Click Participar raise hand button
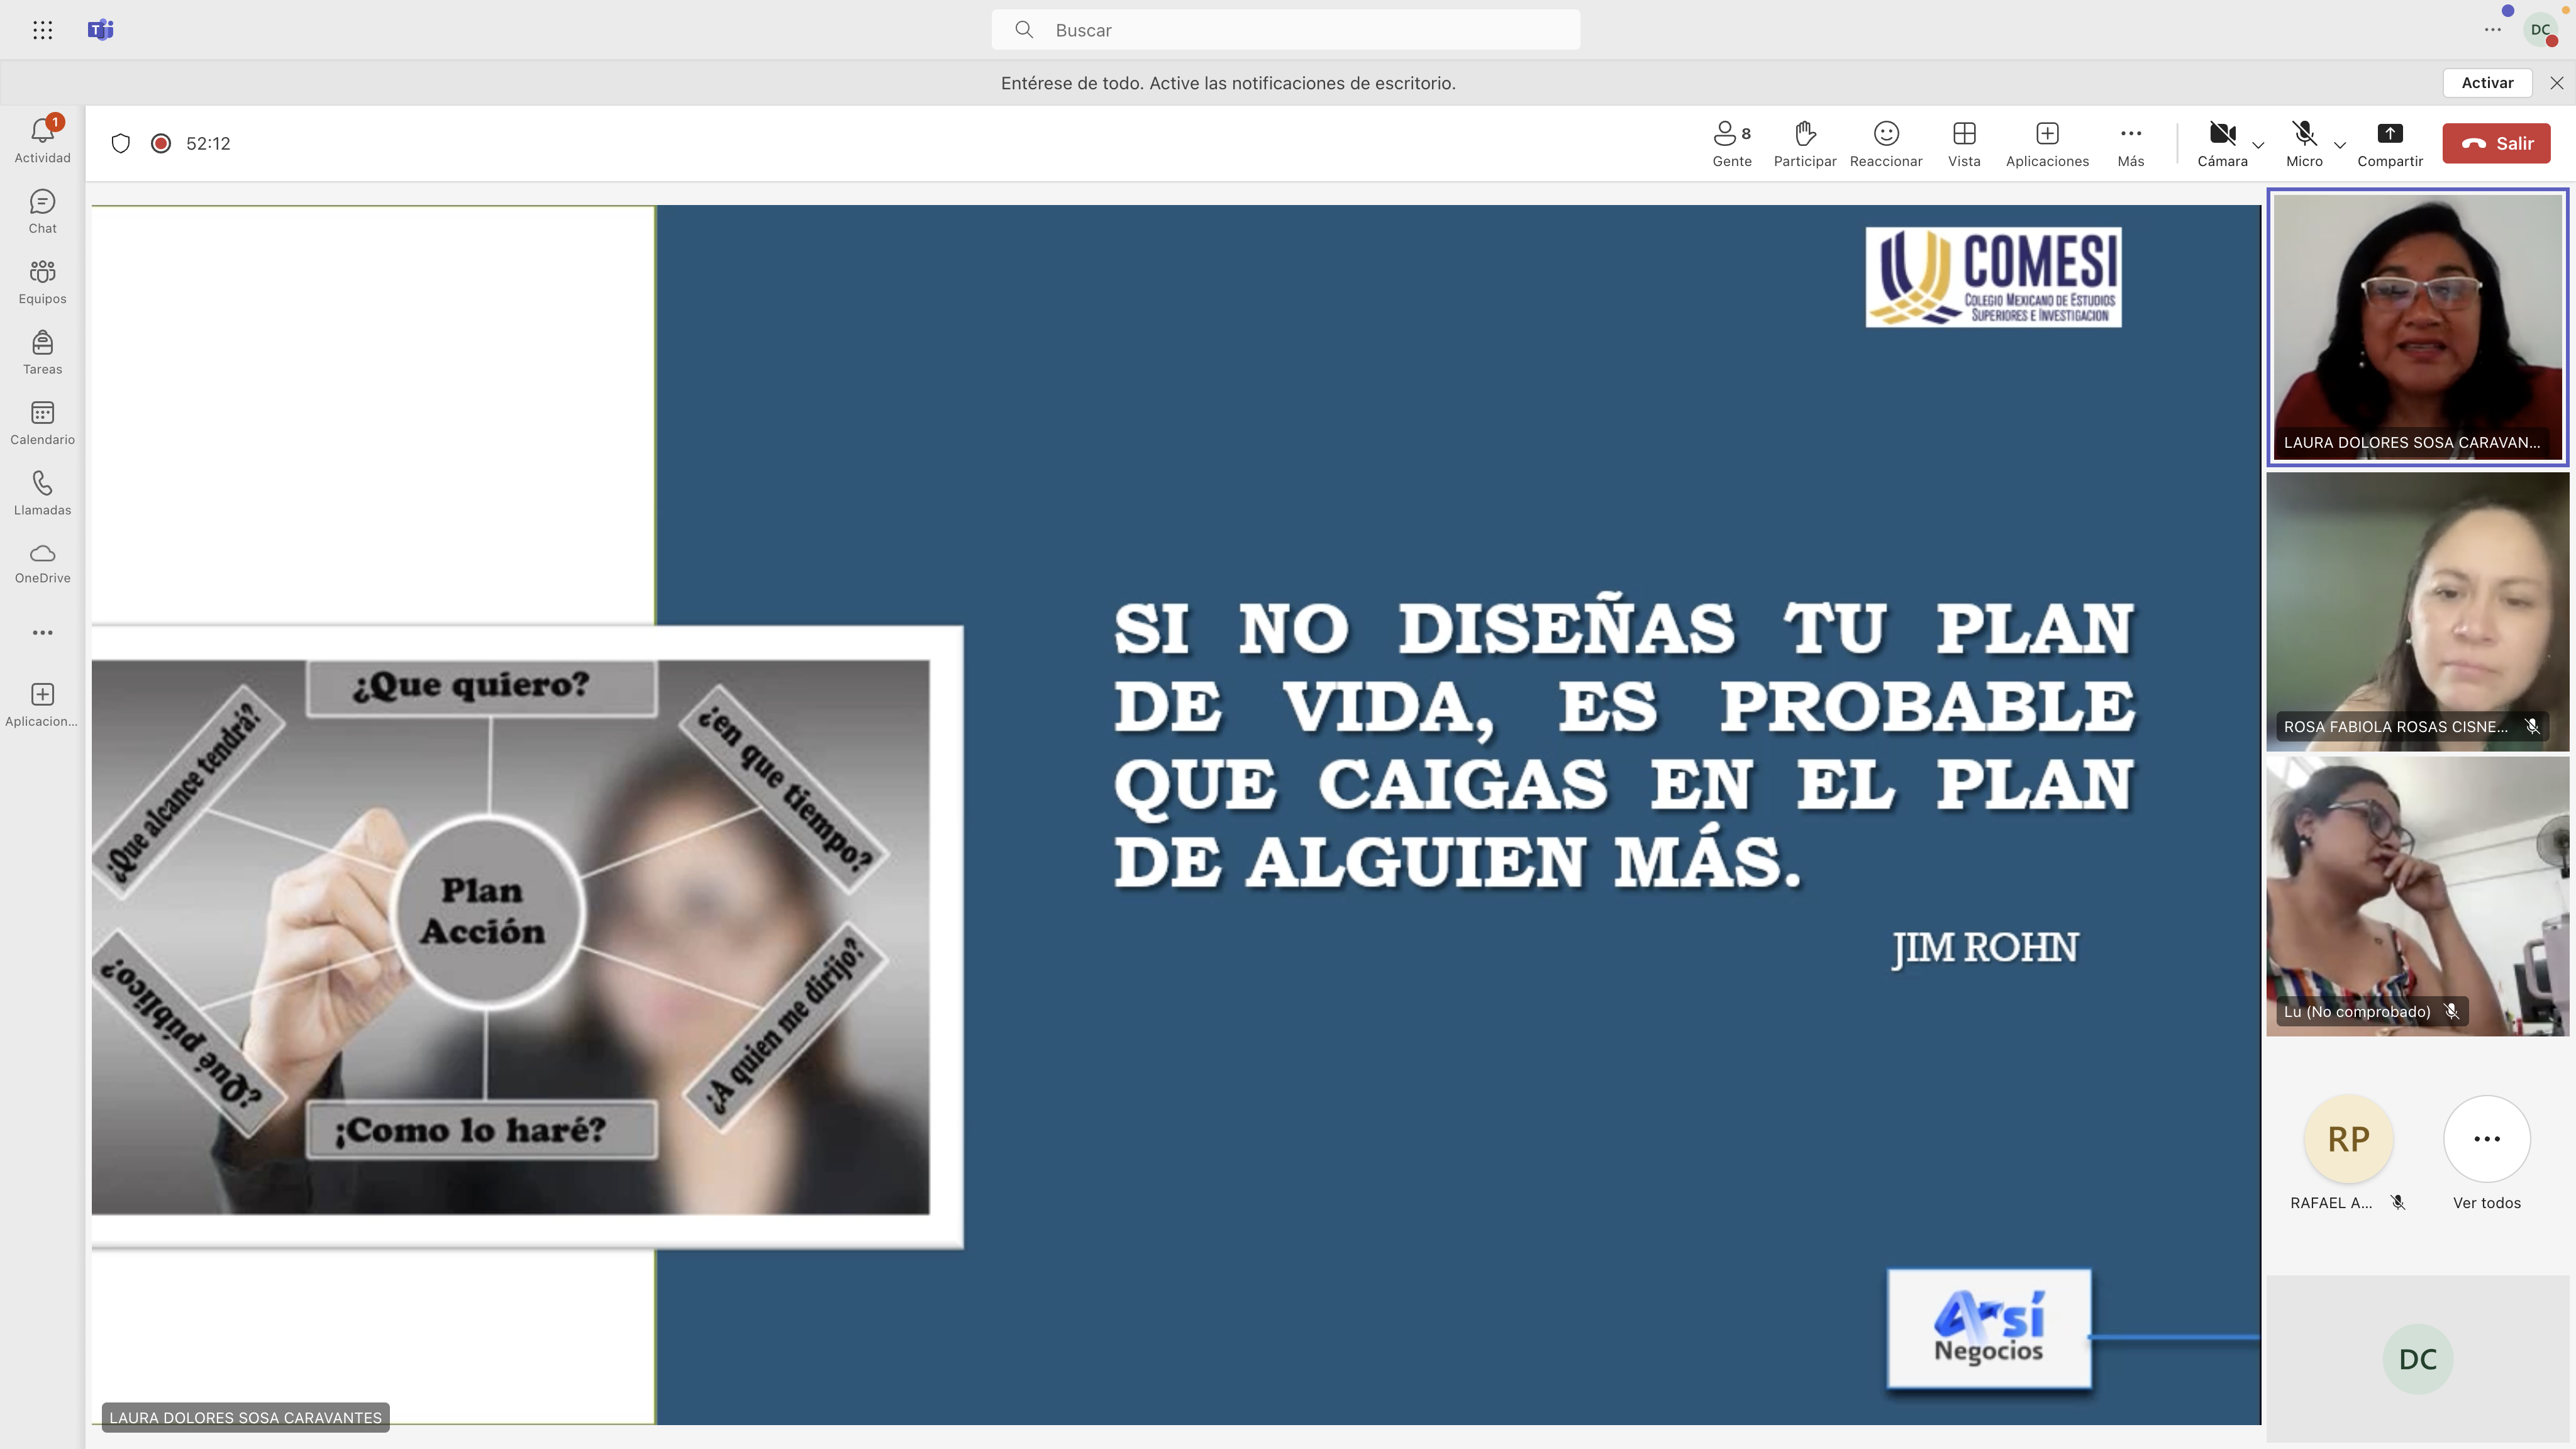Screen dimensions: 2576x1449 (x=1805, y=144)
